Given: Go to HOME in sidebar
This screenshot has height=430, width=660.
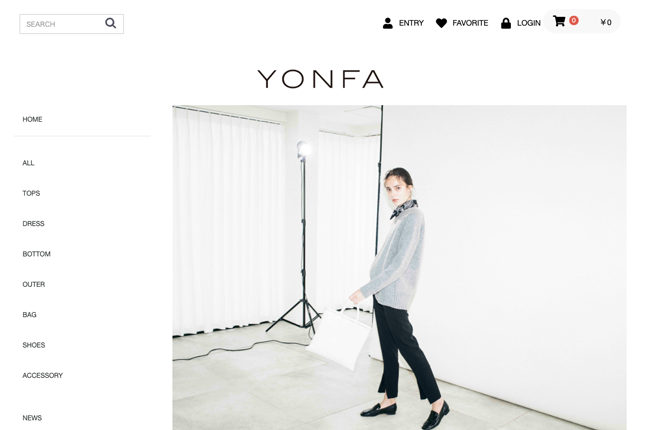Looking at the screenshot, I should [32, 119].
